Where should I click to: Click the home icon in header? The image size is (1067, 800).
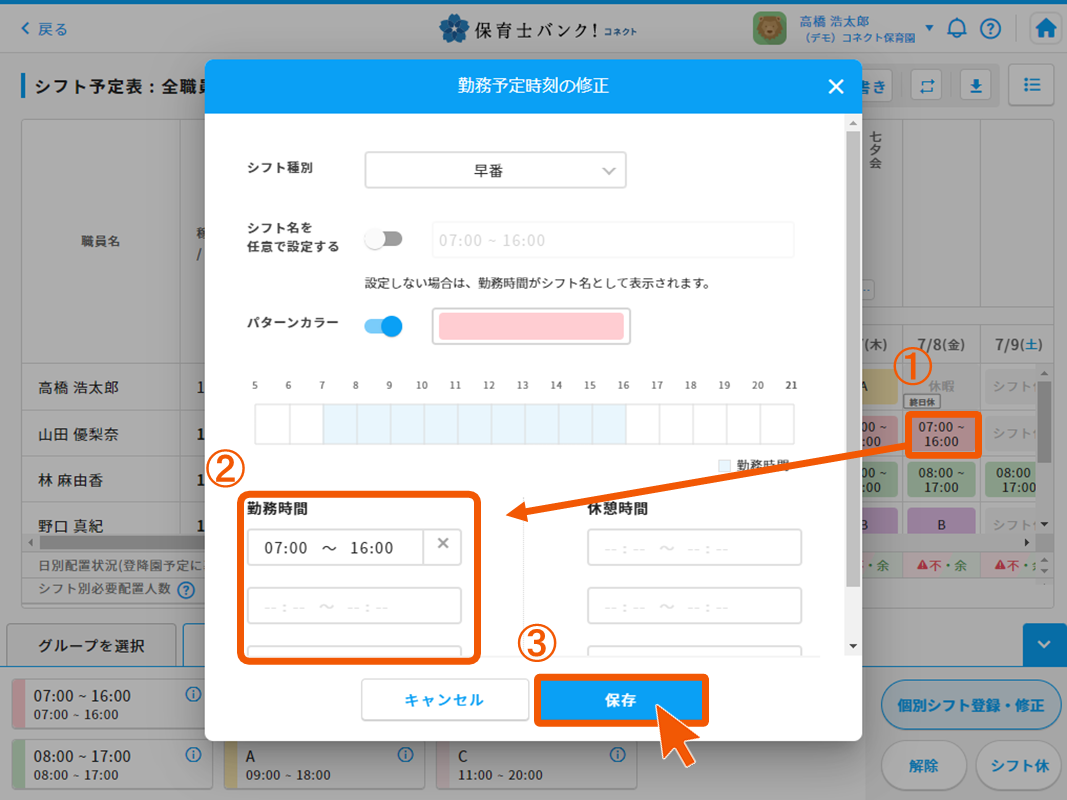(x=1046, y=28)
